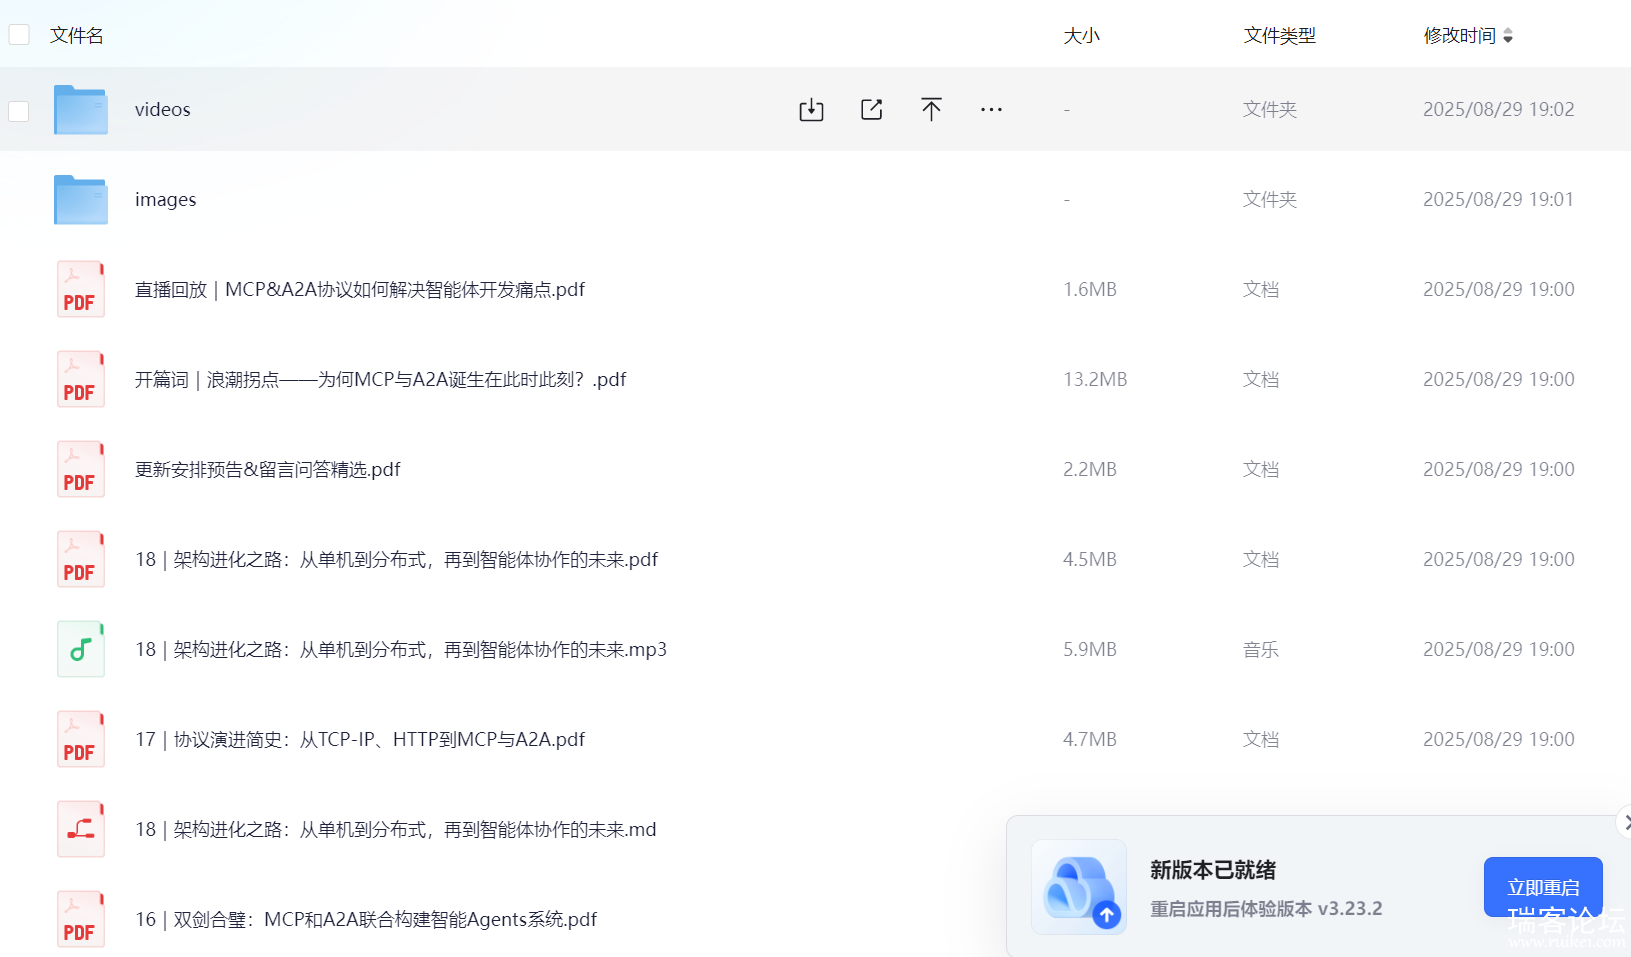Screen dimensions: 1631x957
Task: Close the new version notification popup
Action: [x=1625, y=823]
